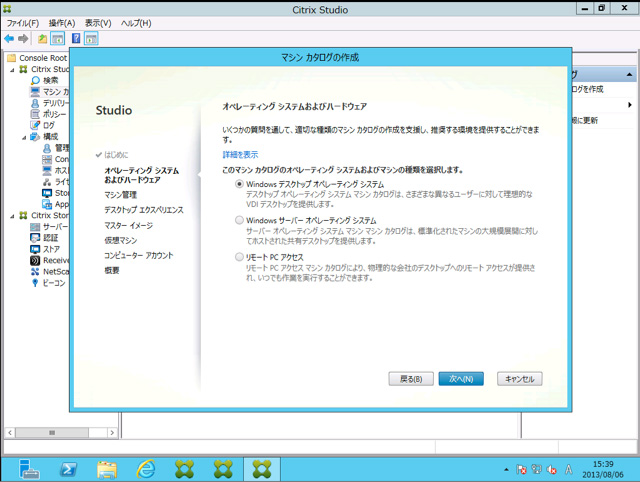Image resolution: width=640 pixels, height=482 pixels.
Task: Click the tree pane scroll right arrow
Action: tap(112, 432)
